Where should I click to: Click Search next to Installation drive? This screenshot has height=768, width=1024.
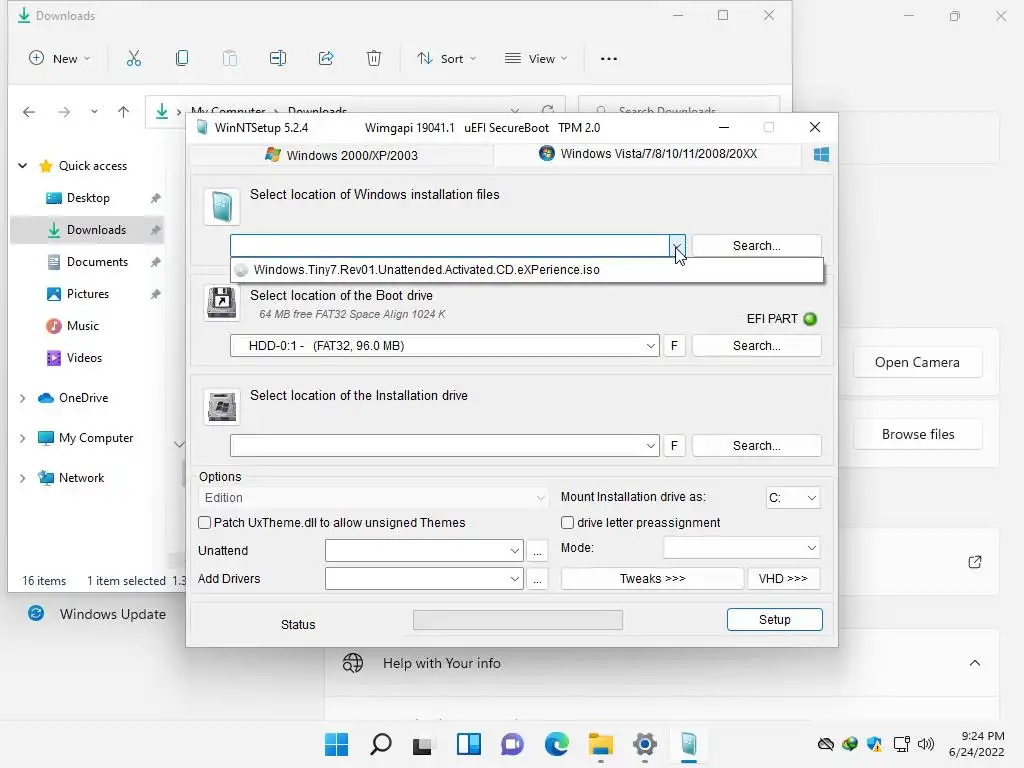coord(756,445)
